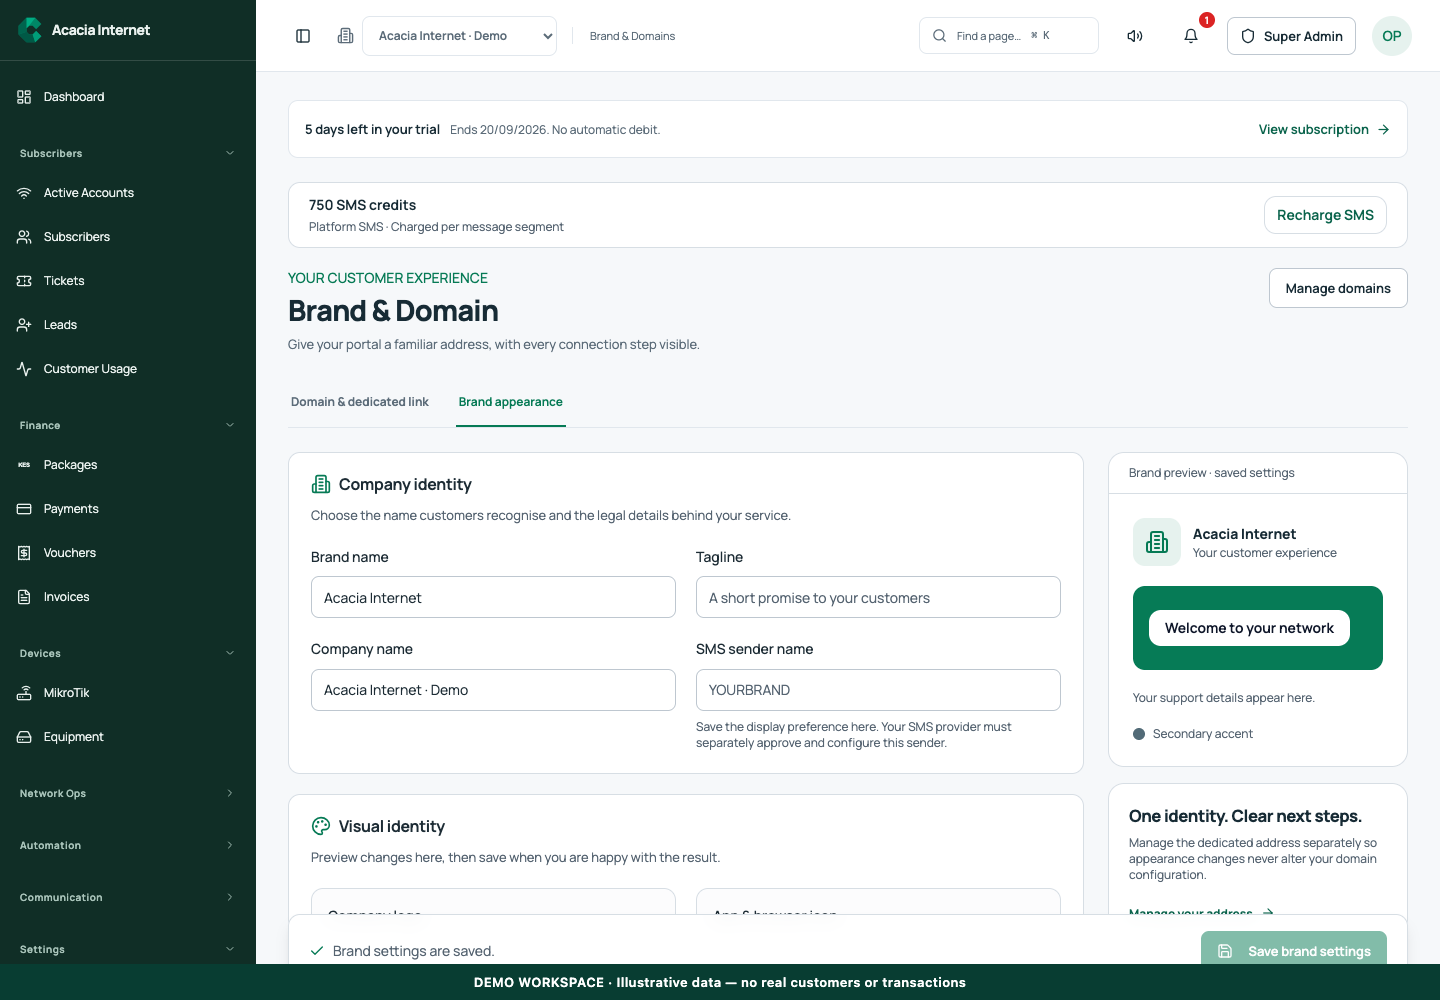The width and height of the screenshot is (1440, 1000).
Task: Open Dashboard from sidebar
Action: point(128,97)
